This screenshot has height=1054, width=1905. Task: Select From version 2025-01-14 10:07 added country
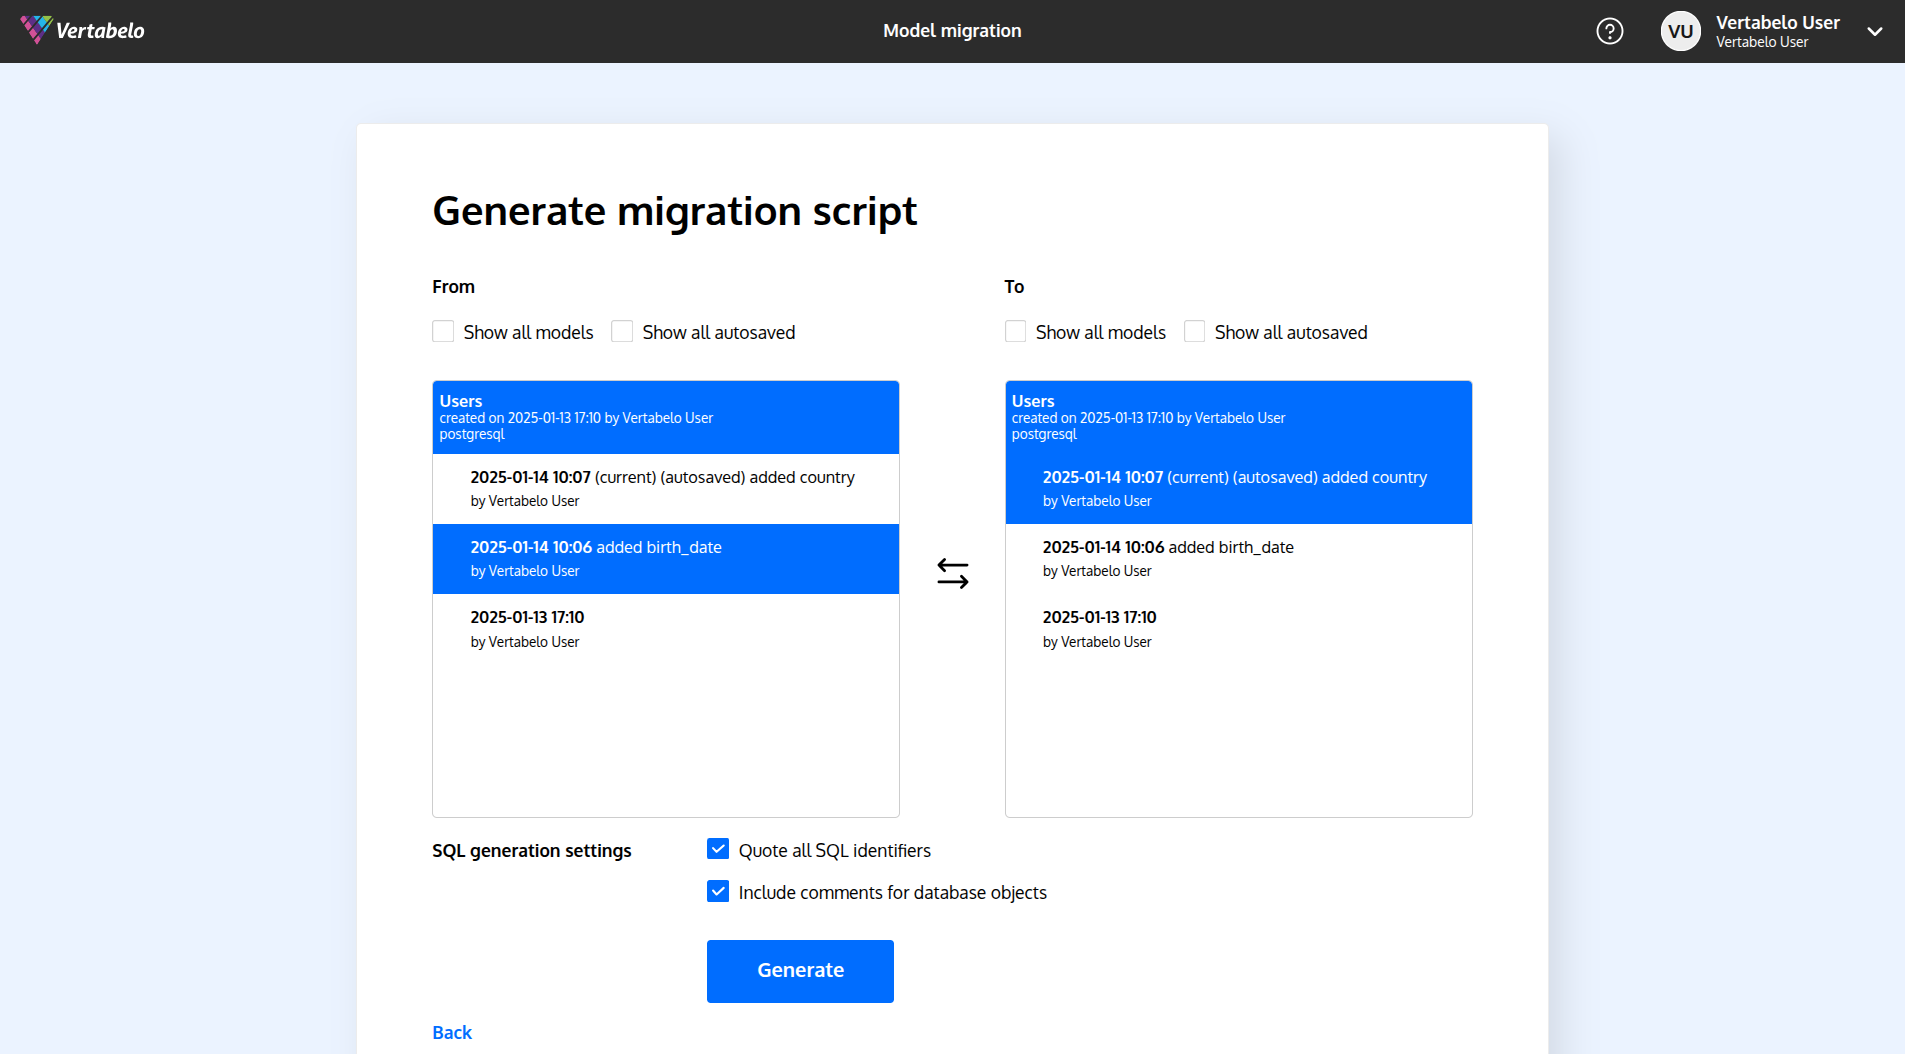coord(665,488)
